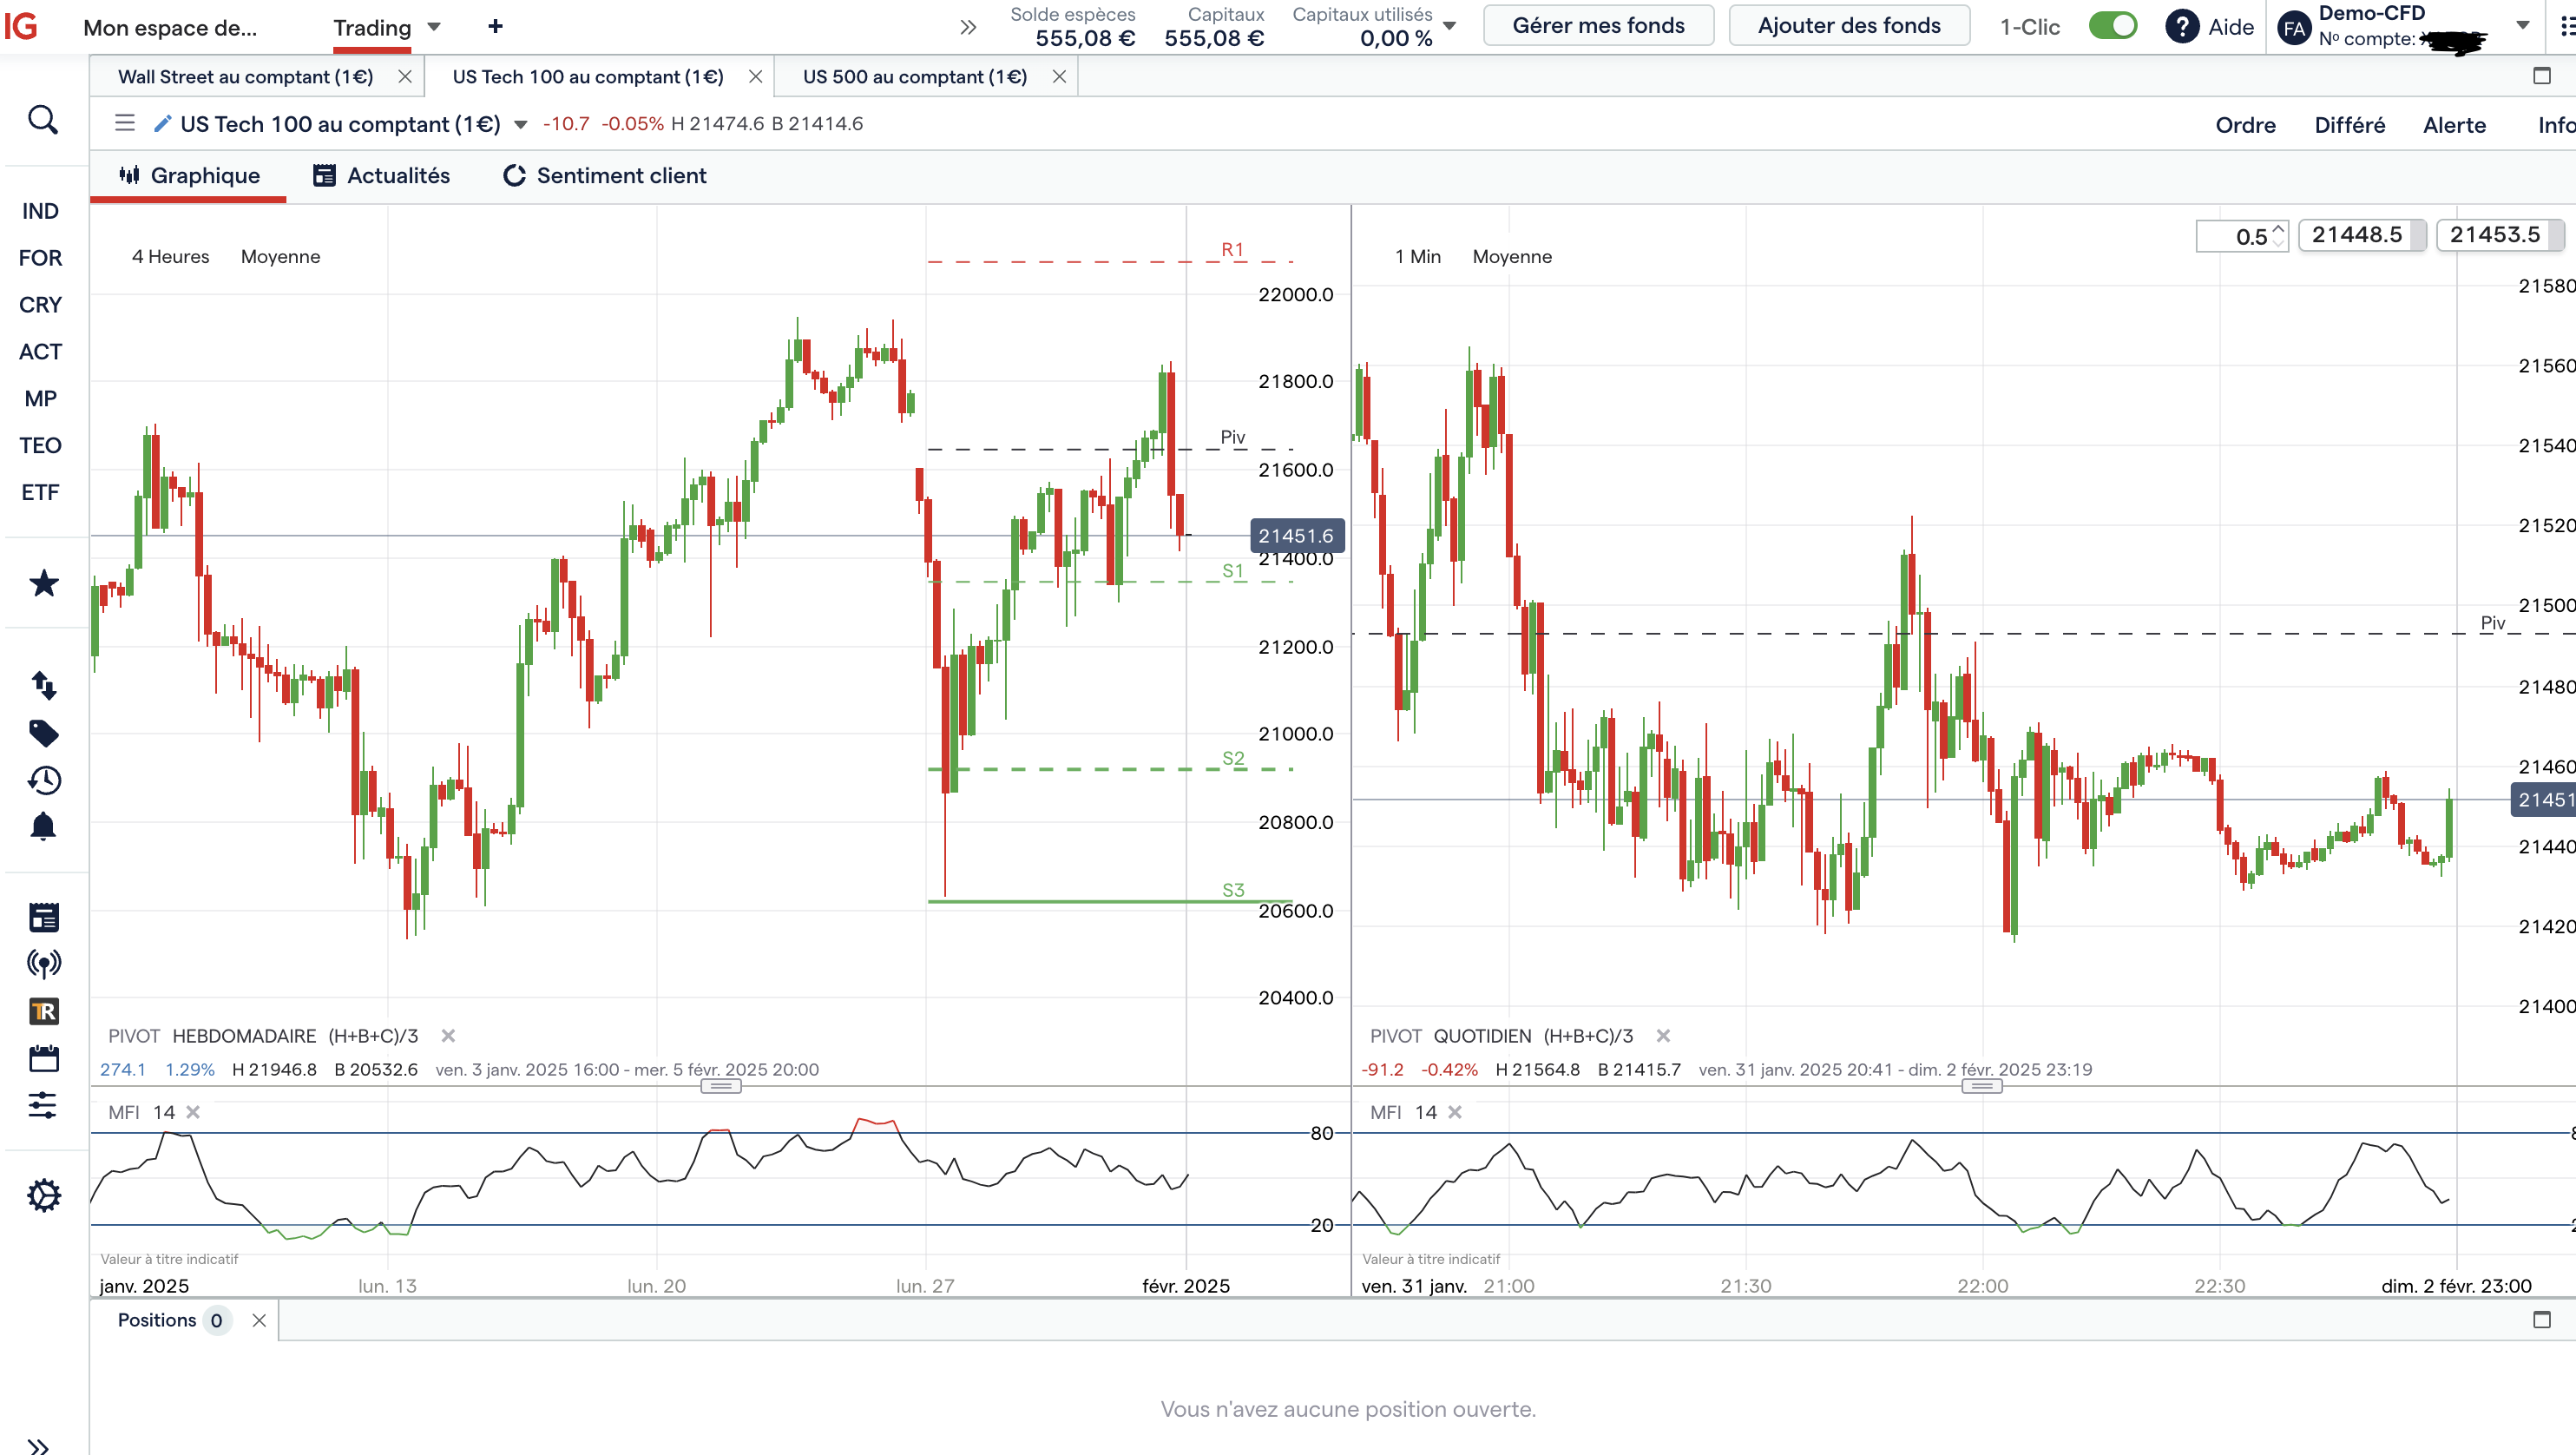Open the economic calendar icon

point(43,1058)
